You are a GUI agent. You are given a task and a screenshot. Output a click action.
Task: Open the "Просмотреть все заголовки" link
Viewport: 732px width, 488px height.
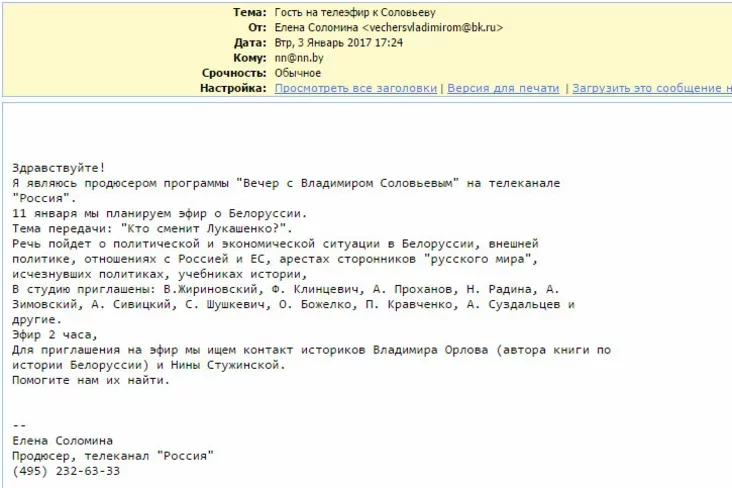(x=357, y=88)
